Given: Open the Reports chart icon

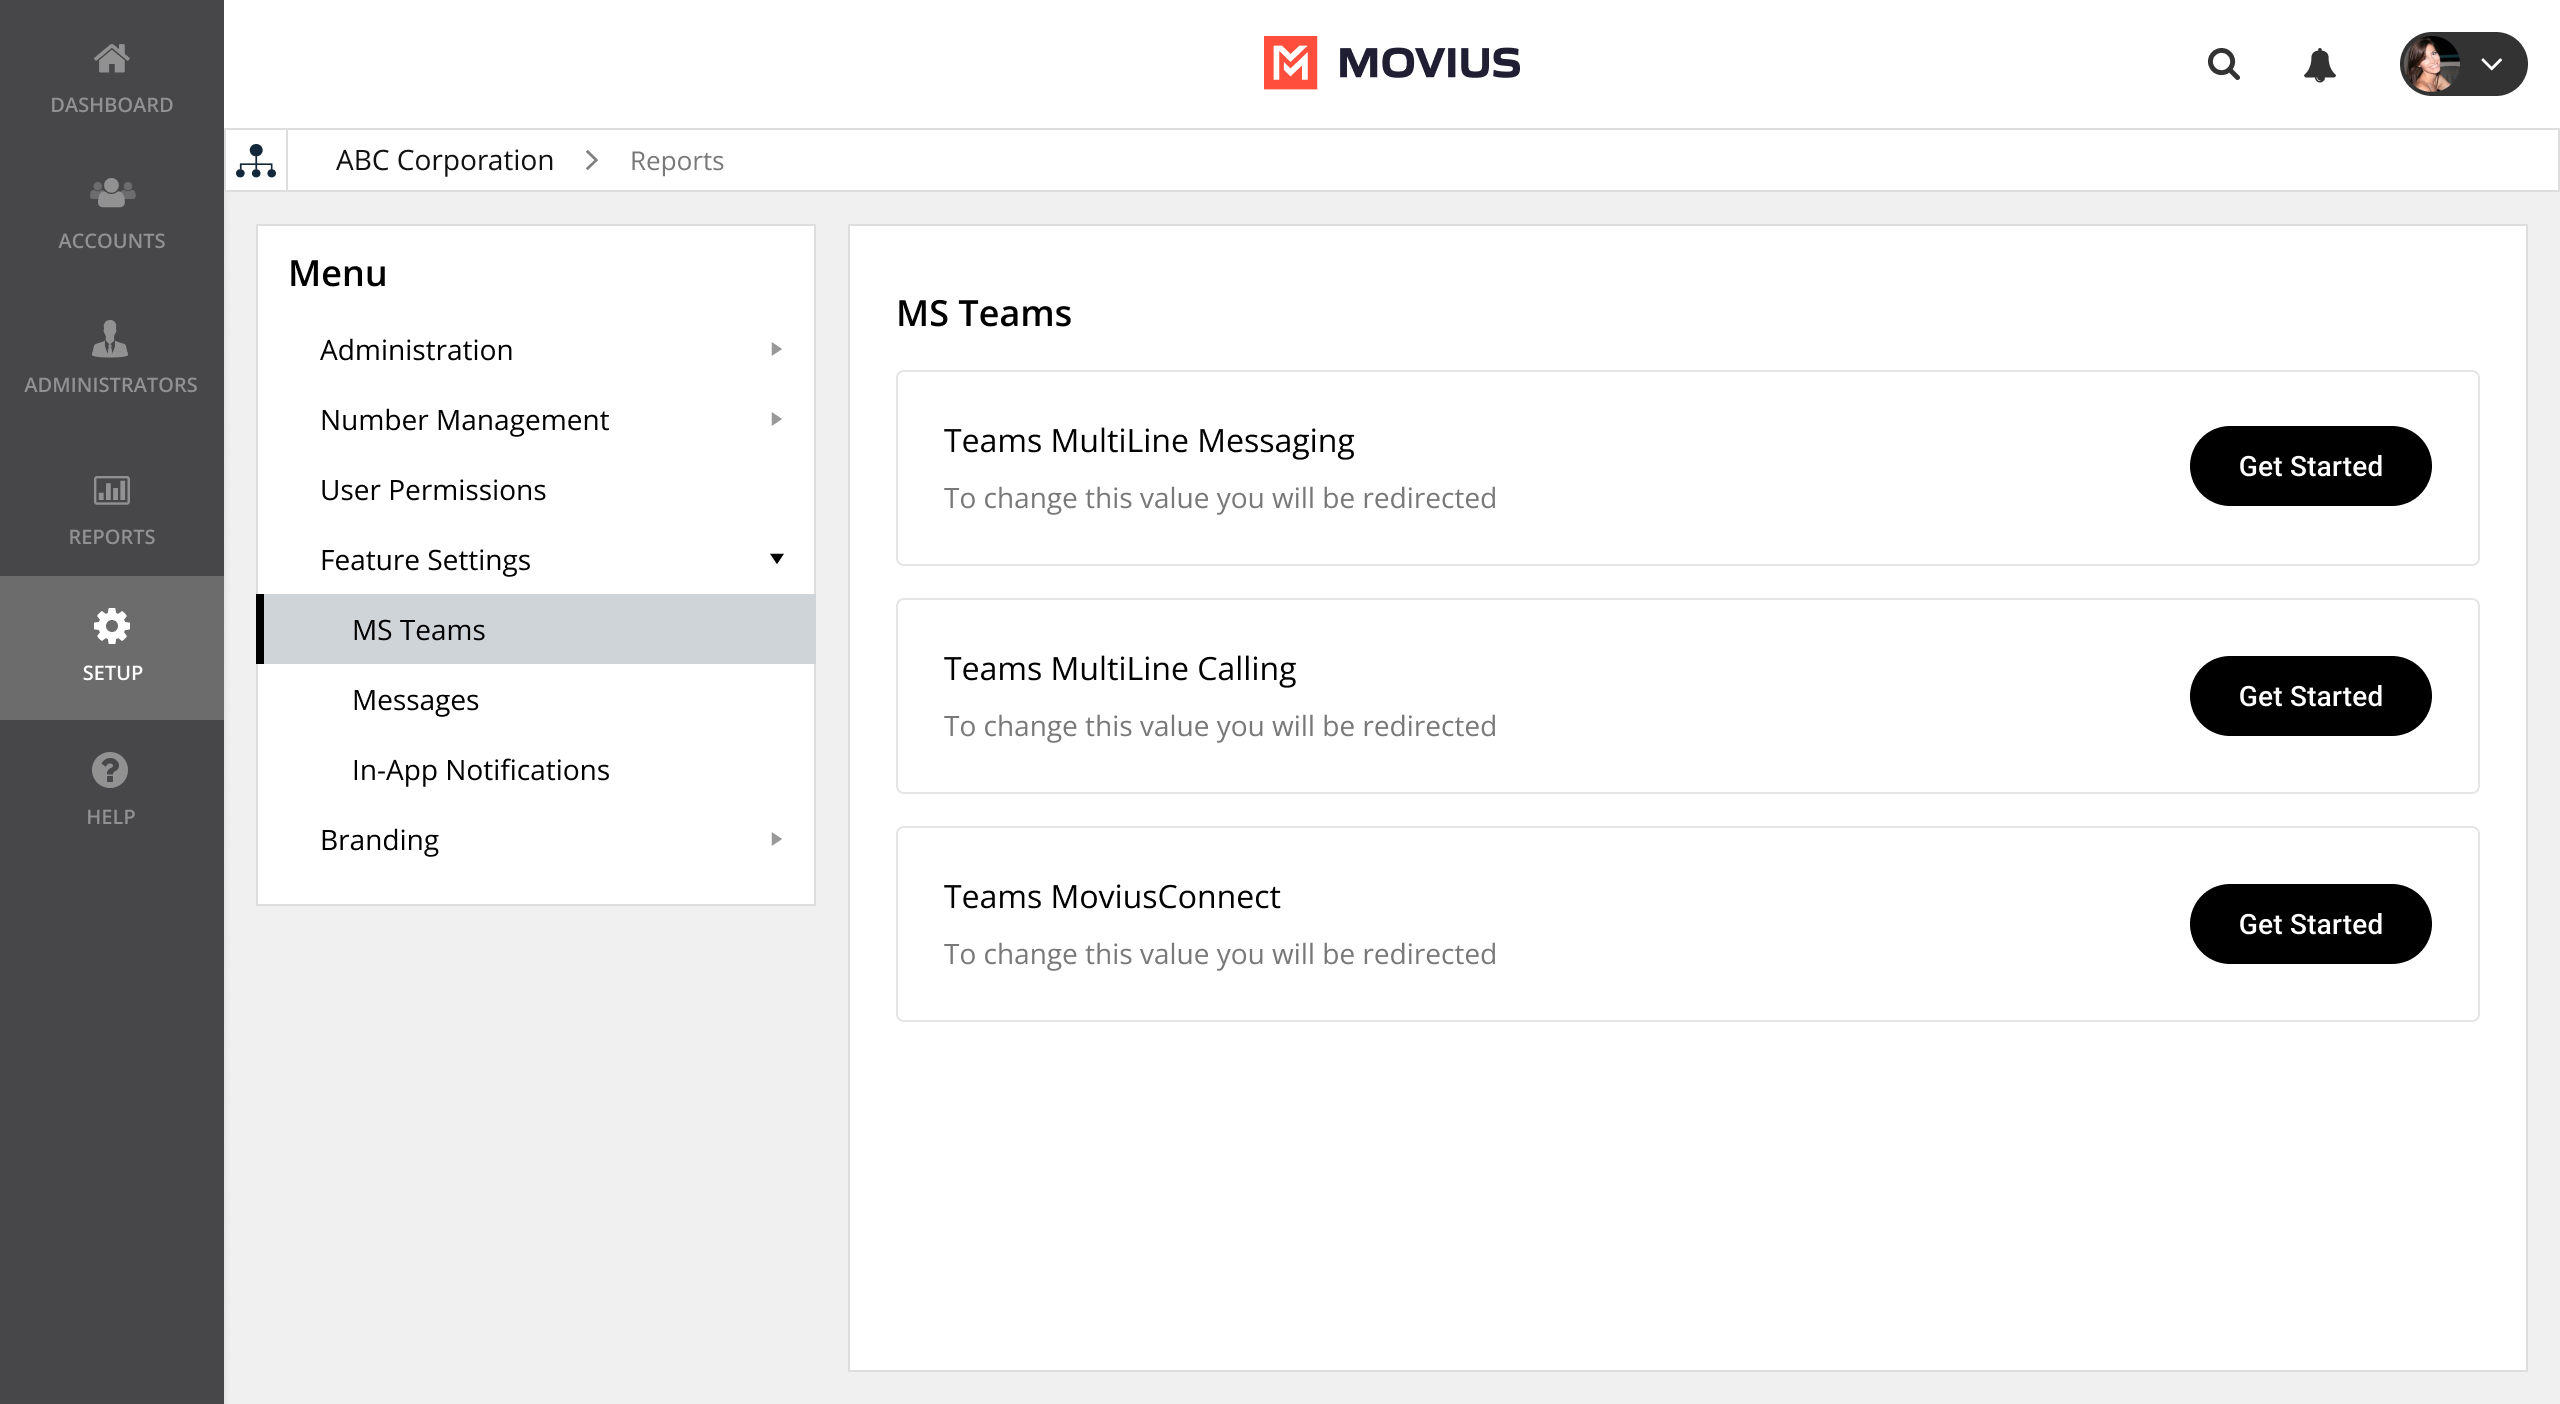Looking at the screenshot, I should 111,490.
